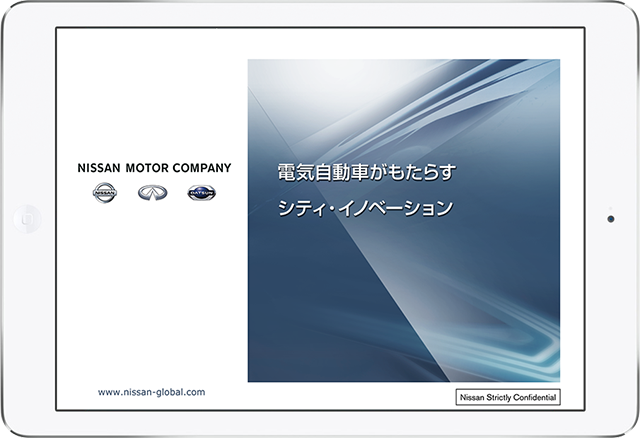Click the シティ・イノベーション title line
Screen dimensions: 640x438
pos(366,208)
